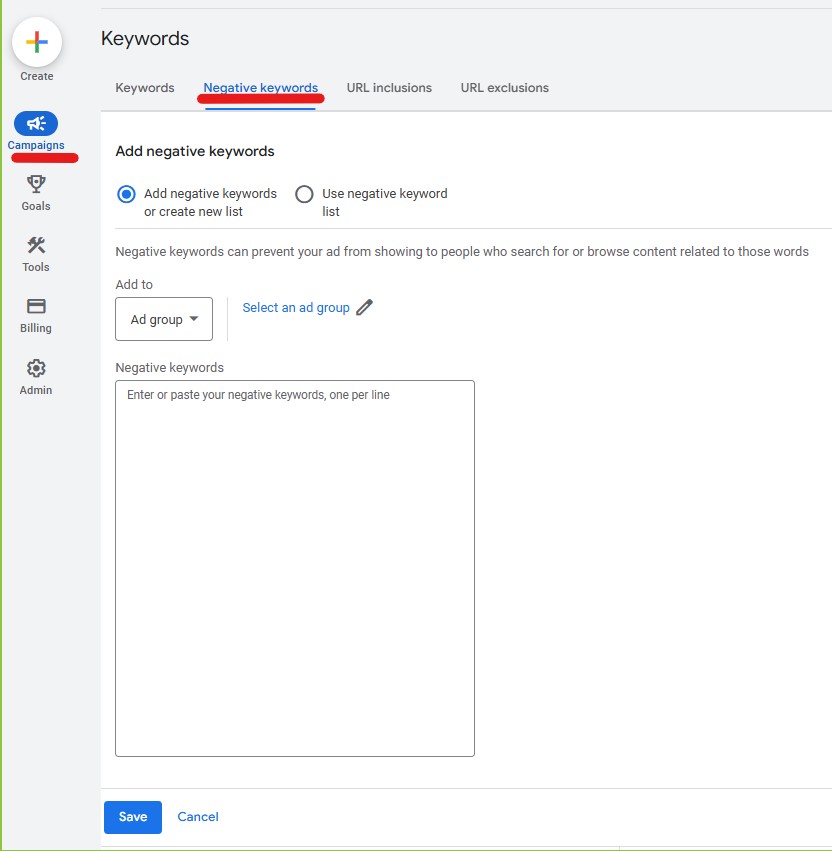The width and height of the screenshot is (832, 851).
Task: Open Campaigns from the megaphone icon
Action: tap(36, 124)
